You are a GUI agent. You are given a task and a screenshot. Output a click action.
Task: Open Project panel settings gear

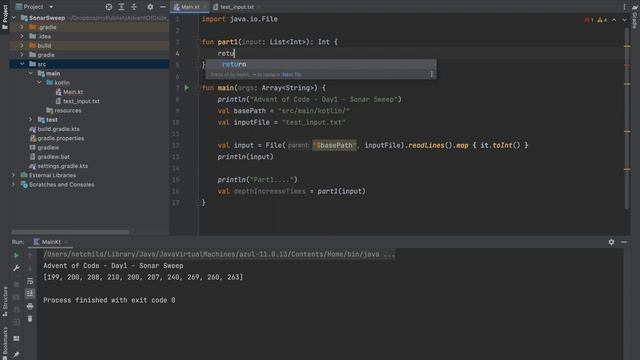pyautogui.click(x=150, y=7)
